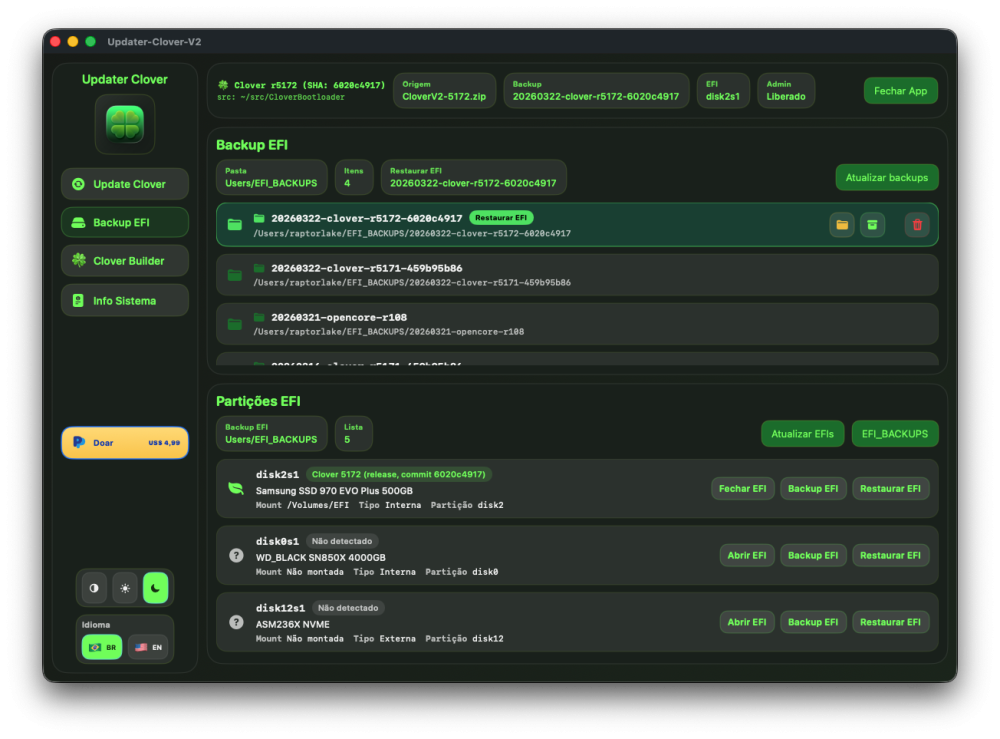The image size is (1000, 739).
Task: Click Fechar EFI for disk2s1
Action: click(x=742, y=488)
